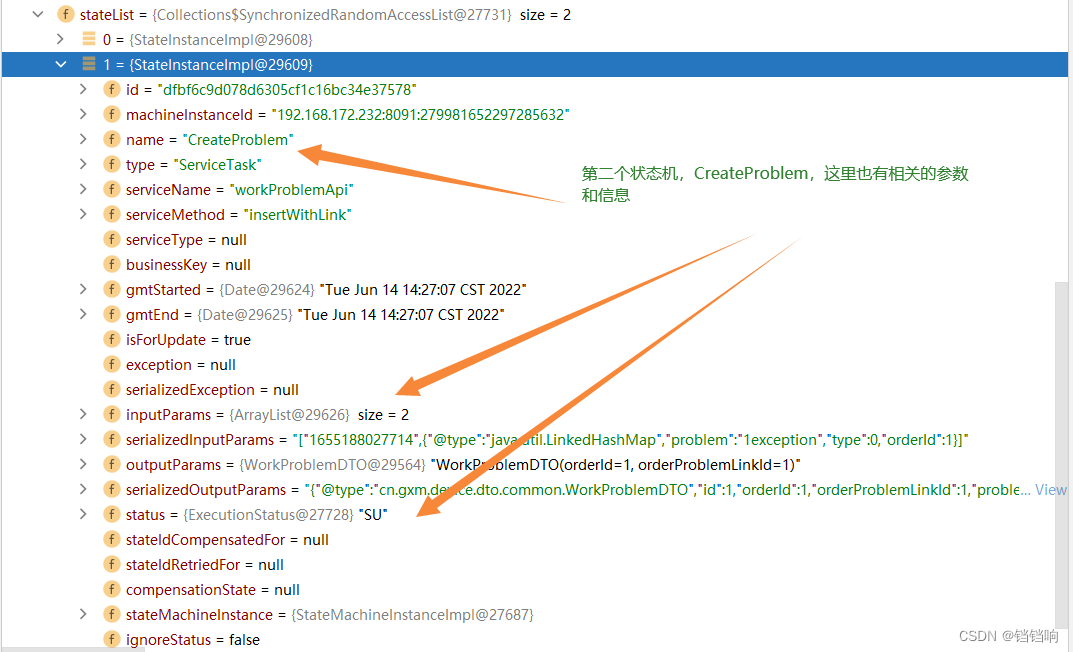Expand the machineInstanceId field
The image size is (1073, 652).
(x=83, y=114)
